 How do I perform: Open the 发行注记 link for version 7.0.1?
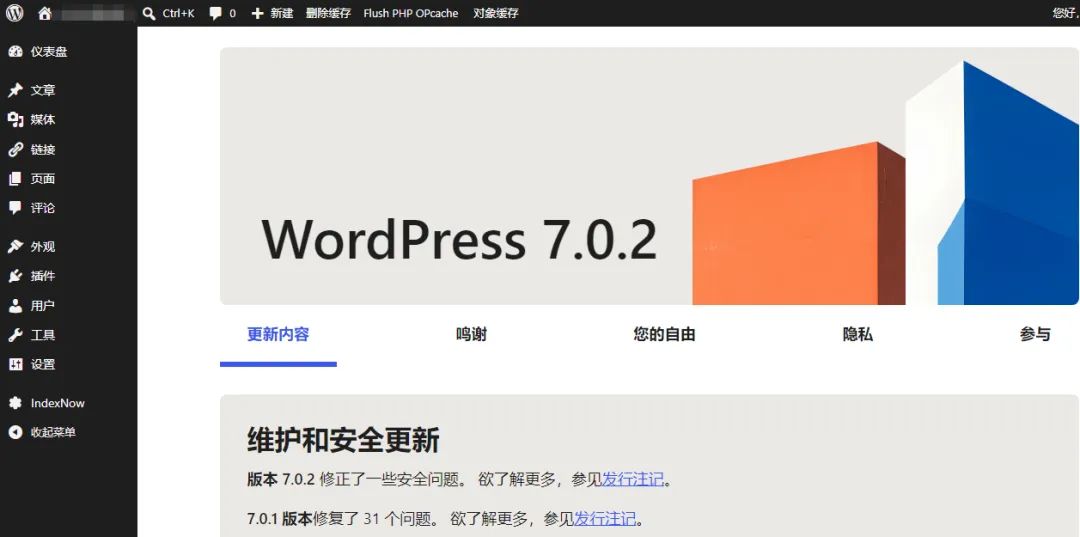(x=605, y=518)
